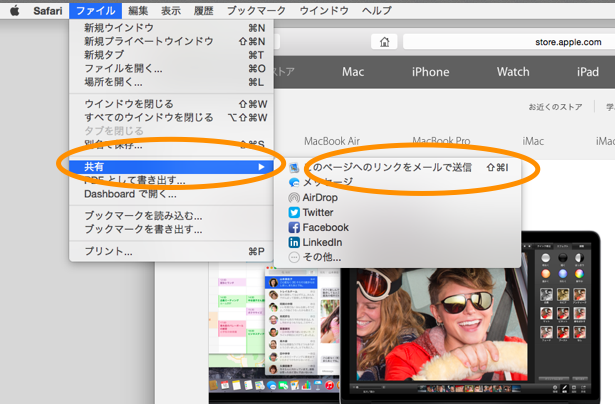Open その他… sharing options
The width and height of the screenshot is (615, 404).
(398, 257)
